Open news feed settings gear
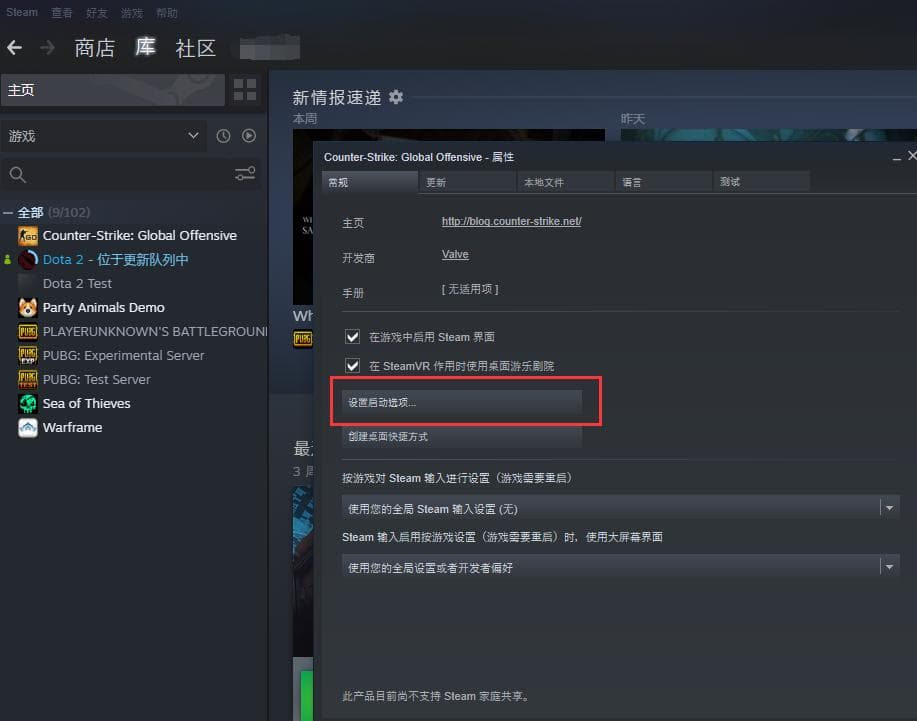Viewport: 917px width, 721px height. click(396, 96)
